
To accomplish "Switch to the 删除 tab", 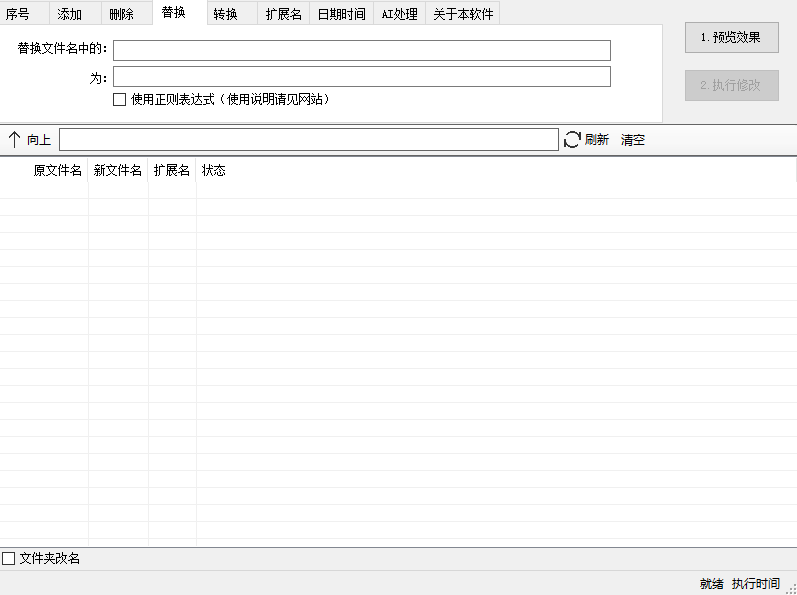I will click(x=128, y=13).
